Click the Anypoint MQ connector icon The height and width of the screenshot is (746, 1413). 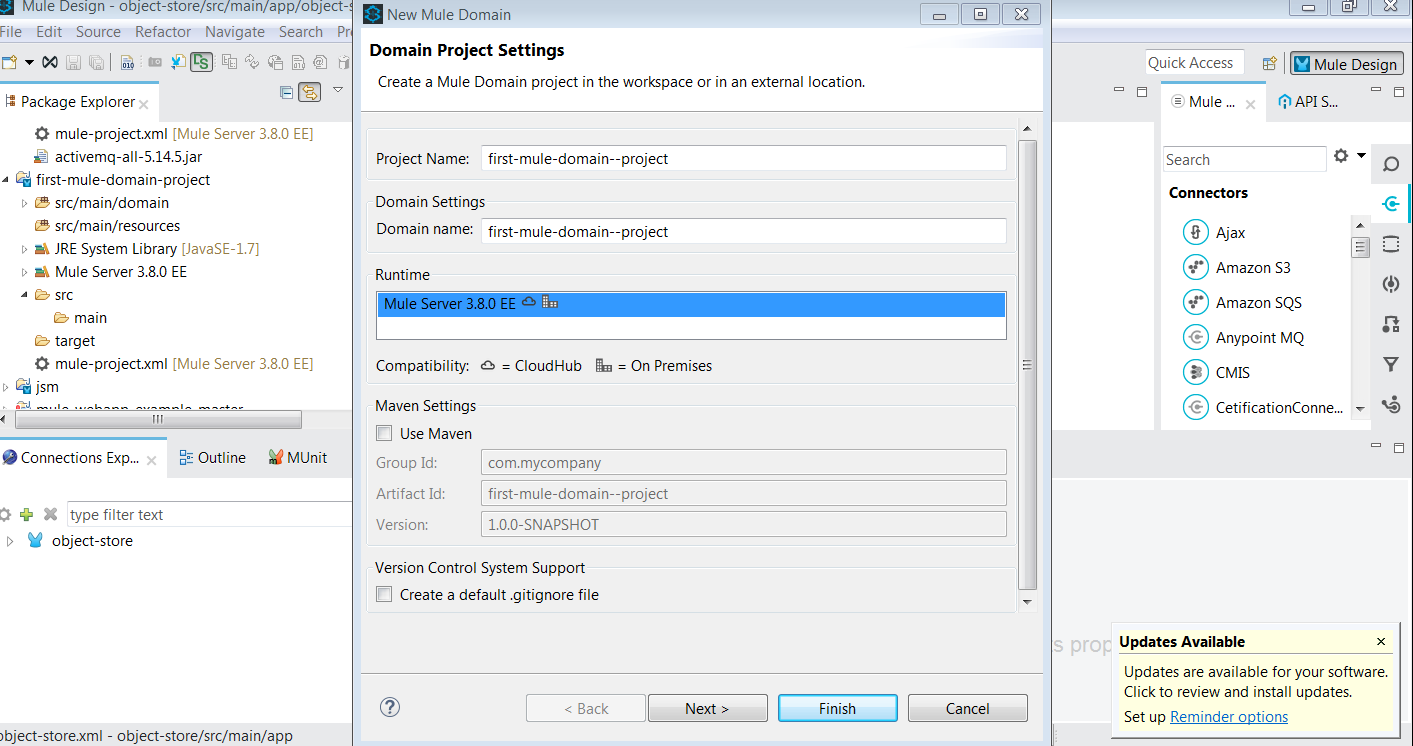coord(1195,338)
